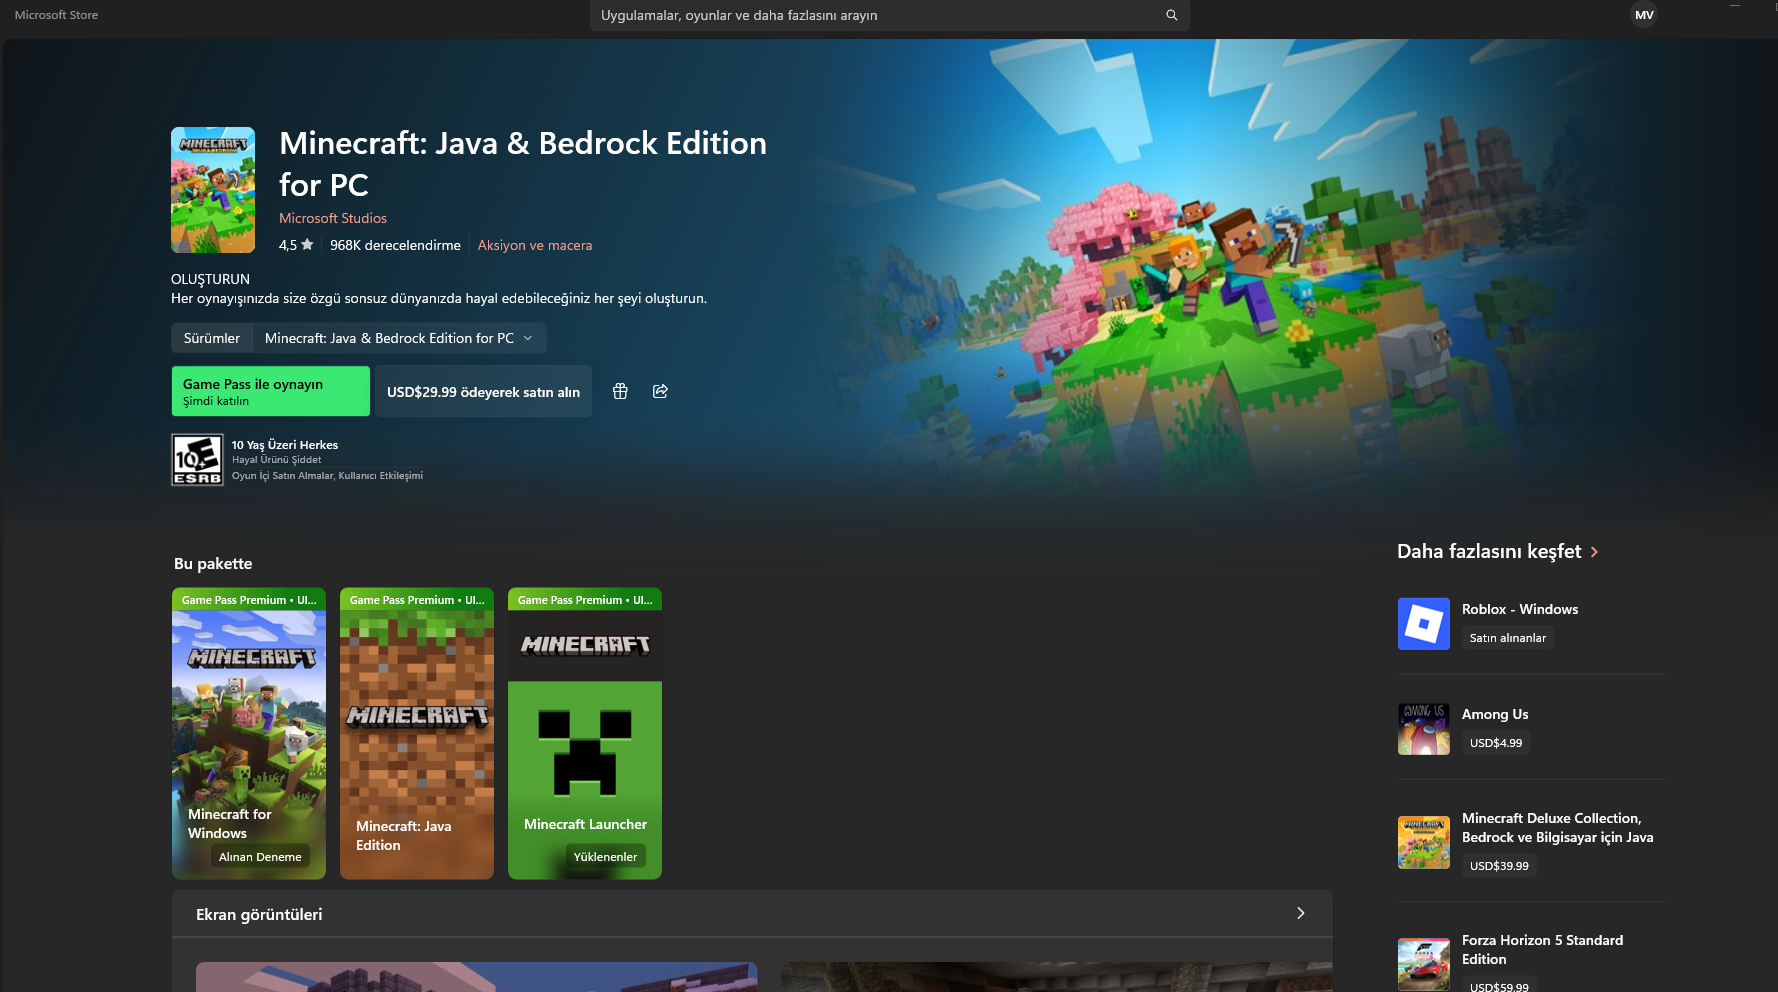This screenshot has height=992, width=1778.
Task: Click the USD$4.99 price tag
Action: (1496, 743)
